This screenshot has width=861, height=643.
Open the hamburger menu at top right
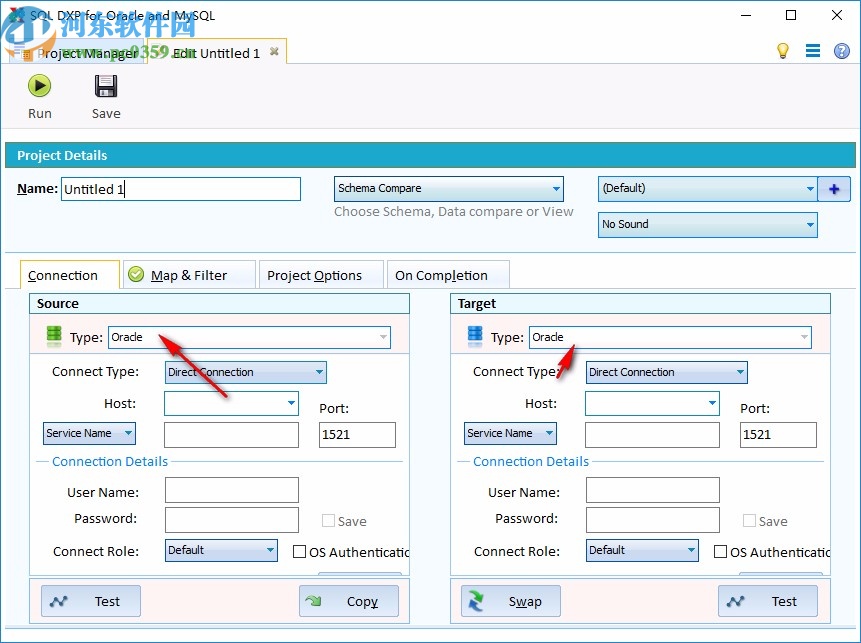point(813,50)
